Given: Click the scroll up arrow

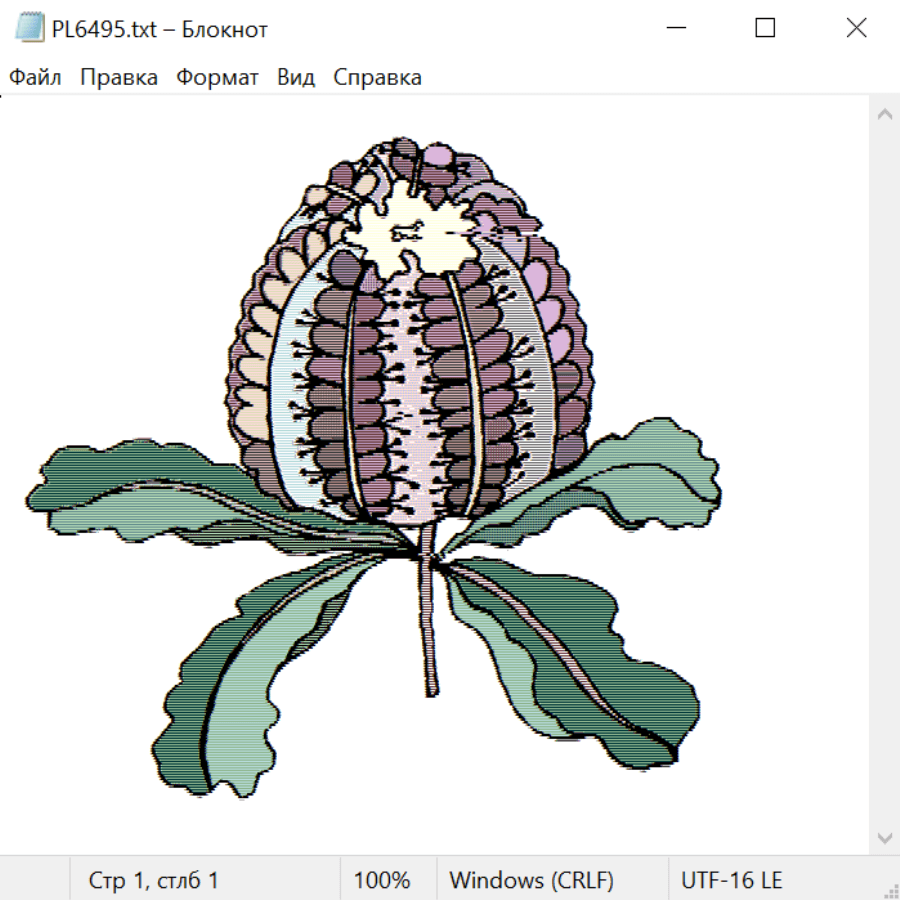Looking at the screenshot, I should pos(884,115).
